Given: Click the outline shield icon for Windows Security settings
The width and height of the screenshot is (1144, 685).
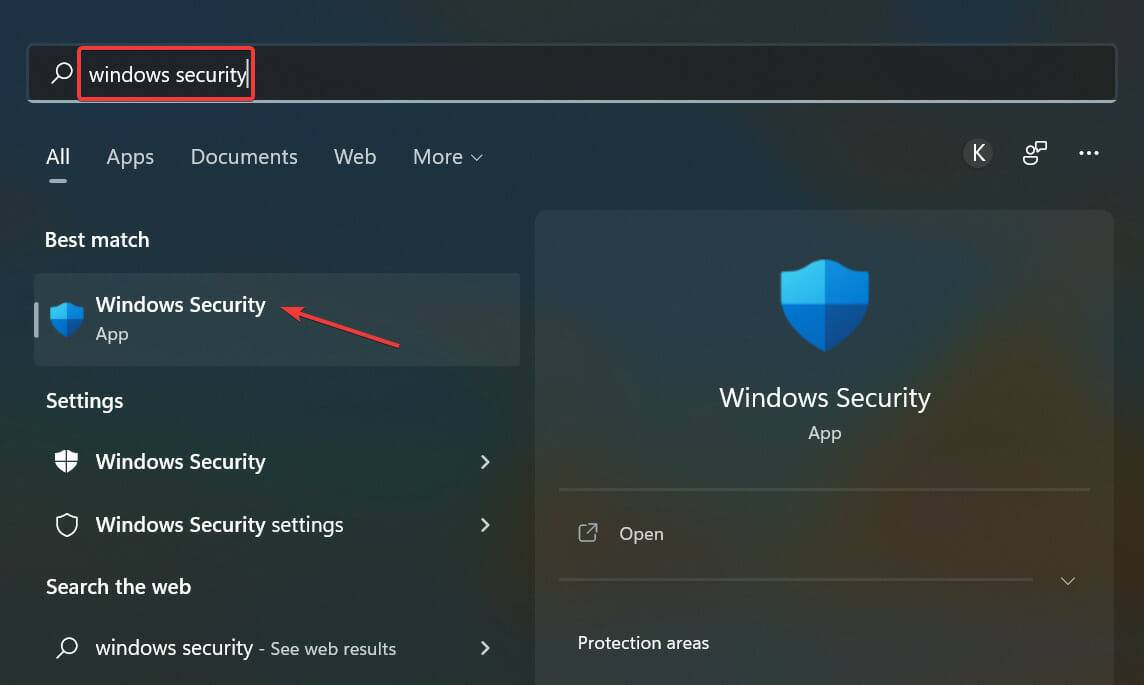Looking at the screenshot, I should pos(66,524).
